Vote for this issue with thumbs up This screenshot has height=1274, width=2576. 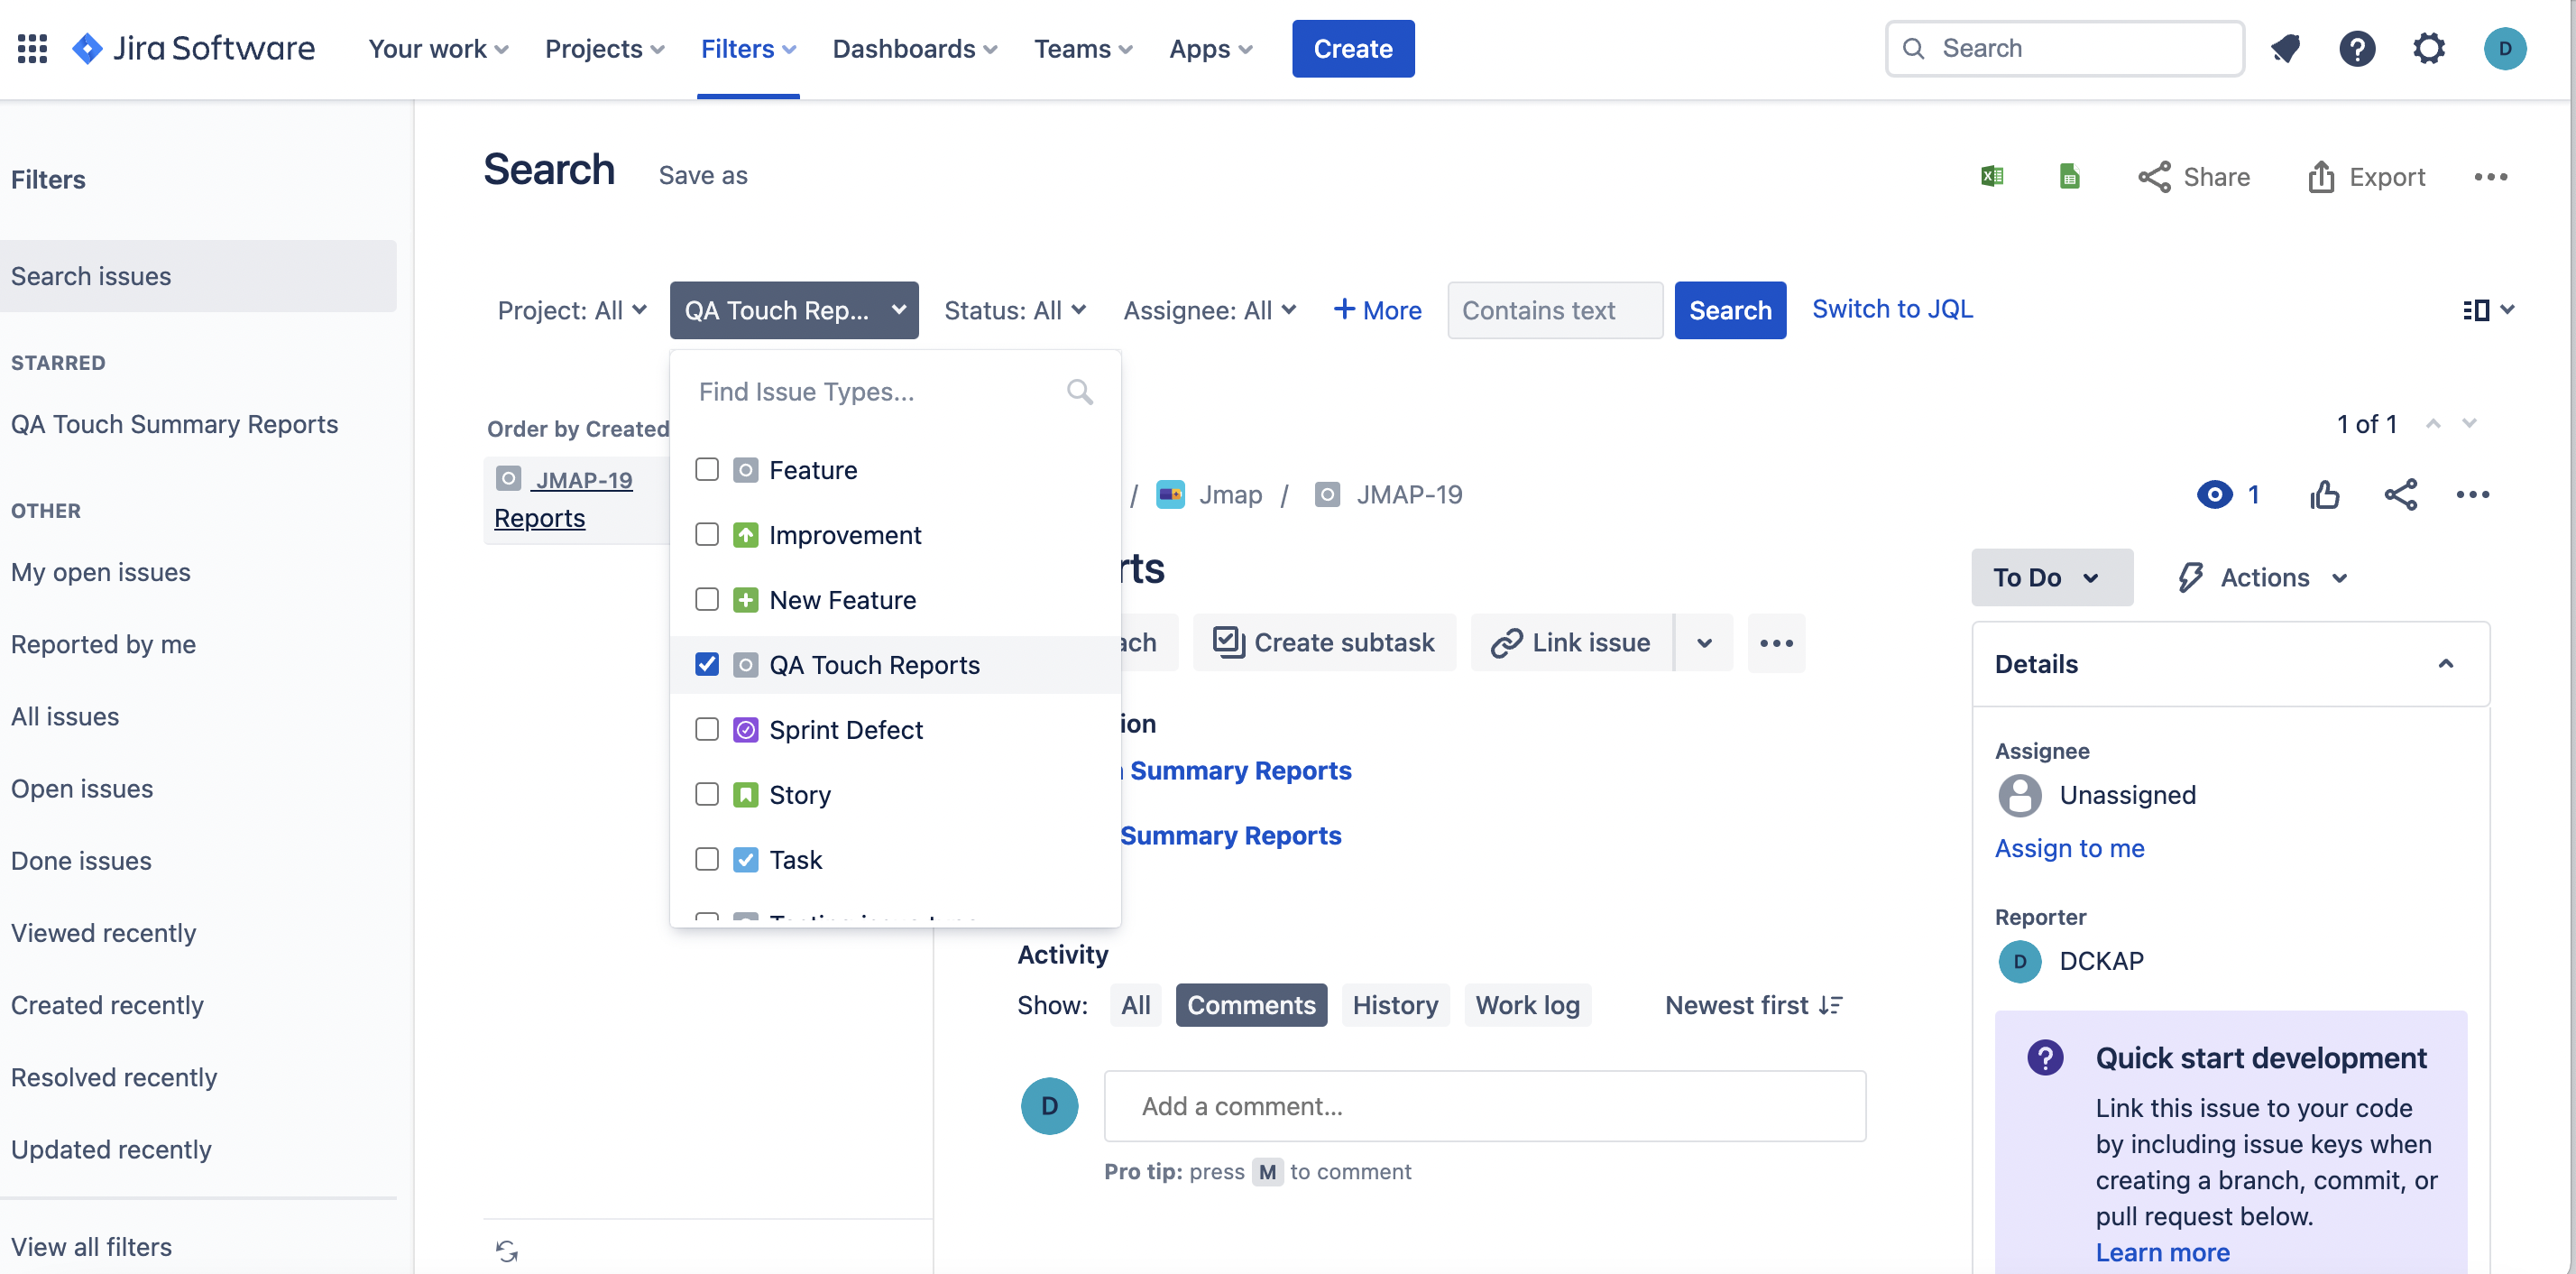(x=2325, y=494)
